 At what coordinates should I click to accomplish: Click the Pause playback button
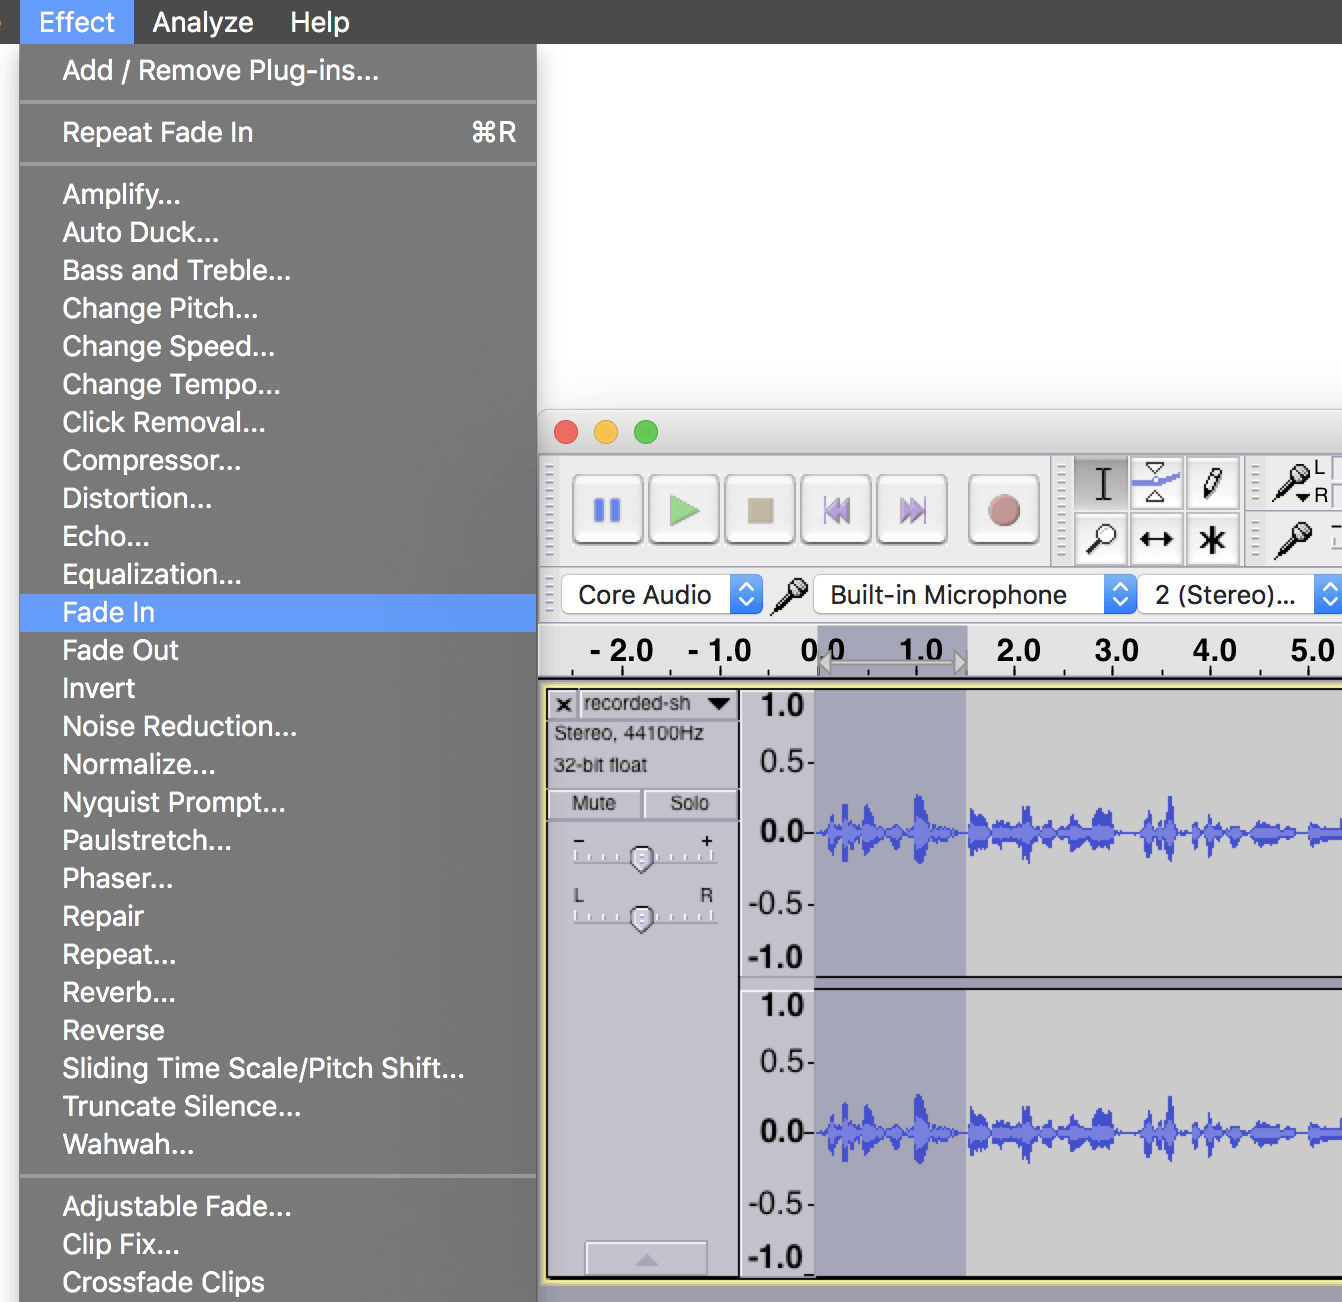[607, 509]
